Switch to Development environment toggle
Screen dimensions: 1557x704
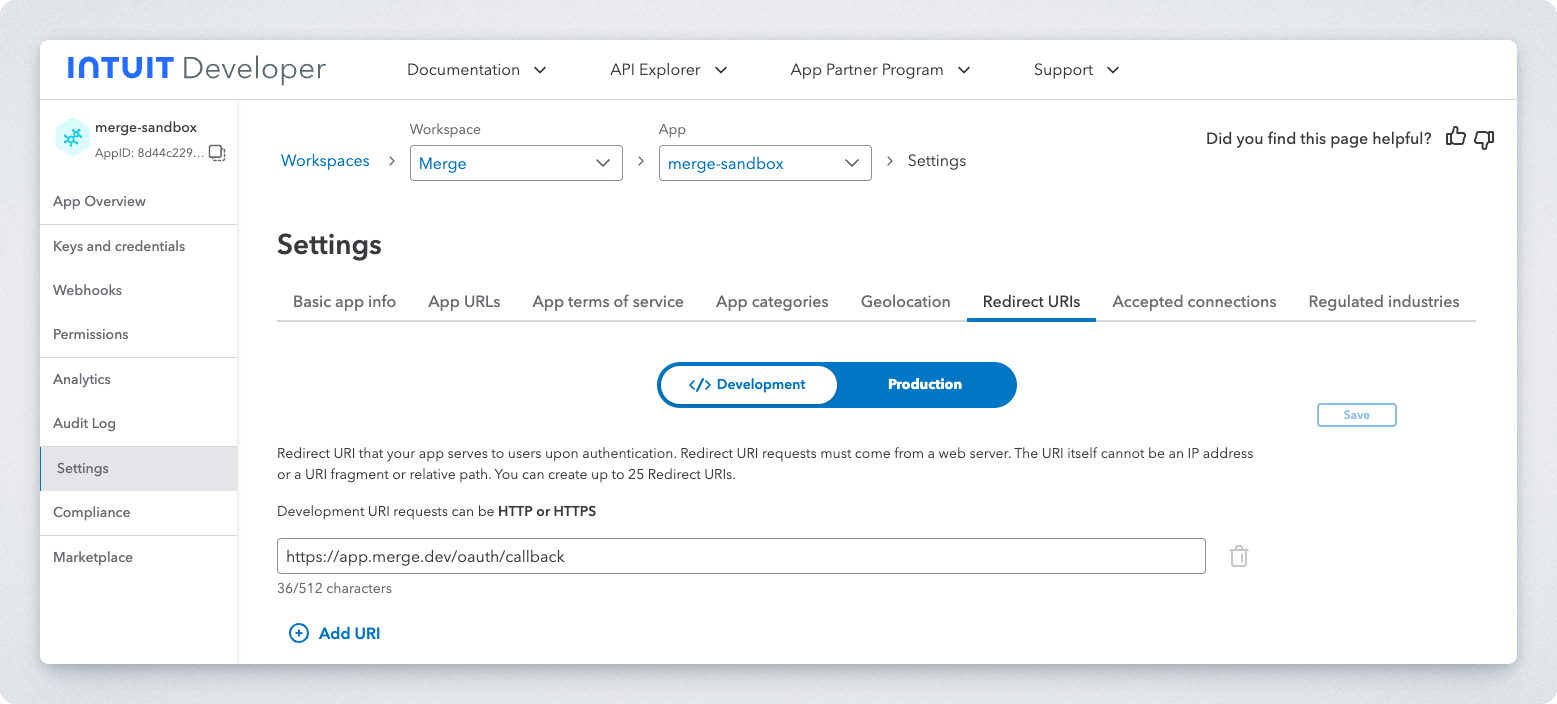(748, 385)
